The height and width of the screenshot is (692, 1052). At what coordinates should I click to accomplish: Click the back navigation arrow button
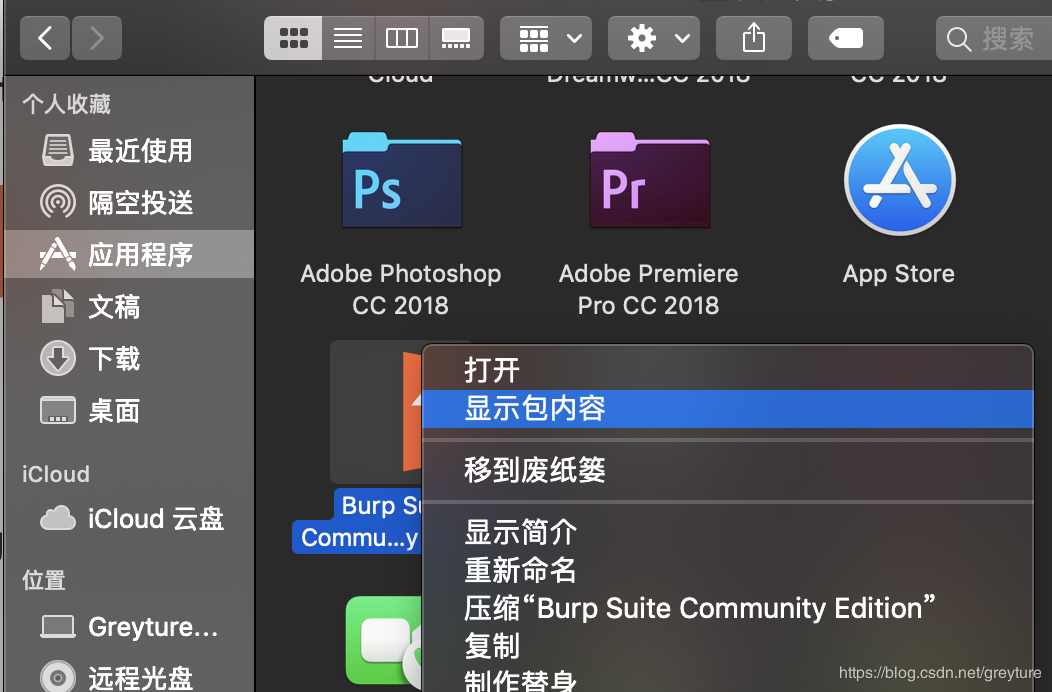(x=44, y=38)
